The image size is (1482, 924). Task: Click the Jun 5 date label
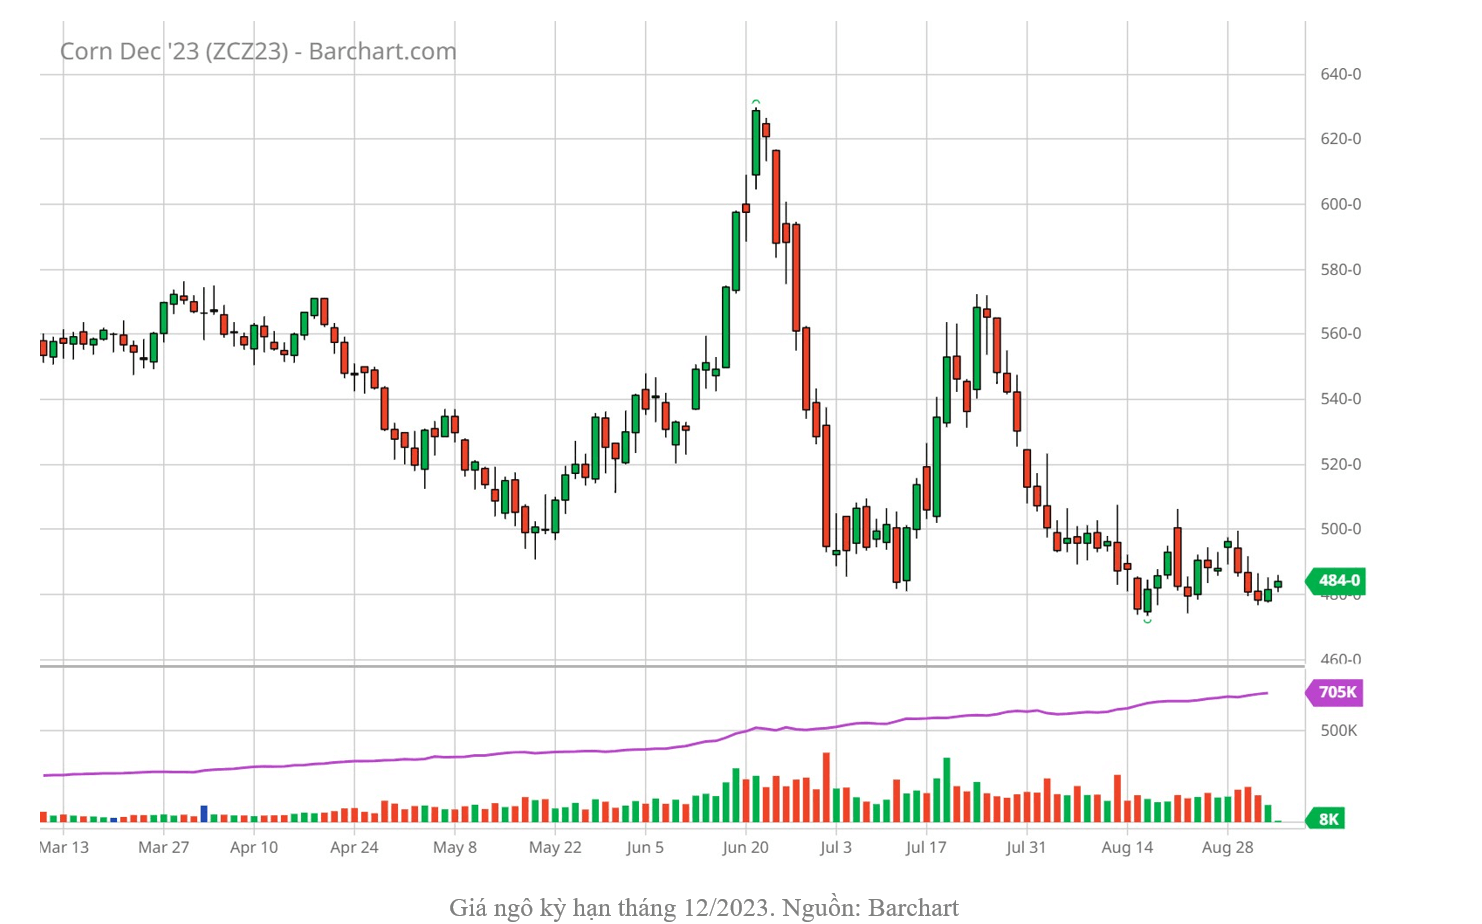pyautogui.click(x=645, y=847)
